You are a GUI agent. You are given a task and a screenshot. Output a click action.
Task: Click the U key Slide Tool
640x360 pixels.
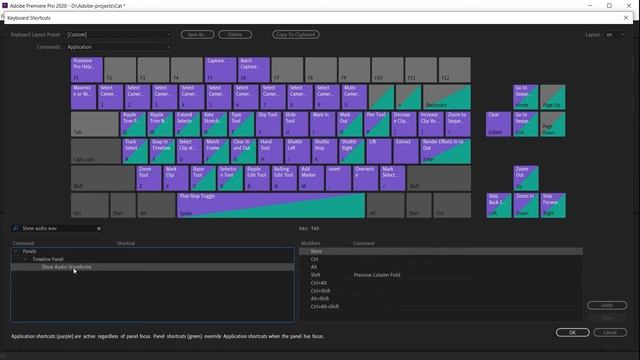296,124
